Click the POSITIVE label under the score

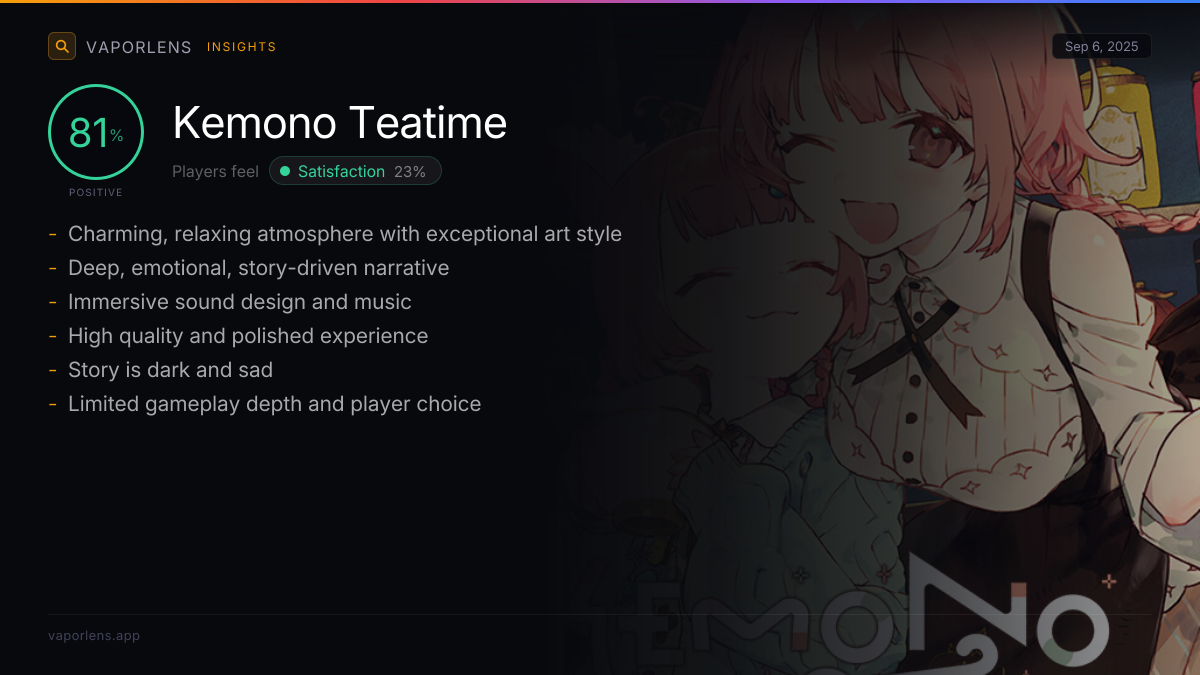point(96,192)
